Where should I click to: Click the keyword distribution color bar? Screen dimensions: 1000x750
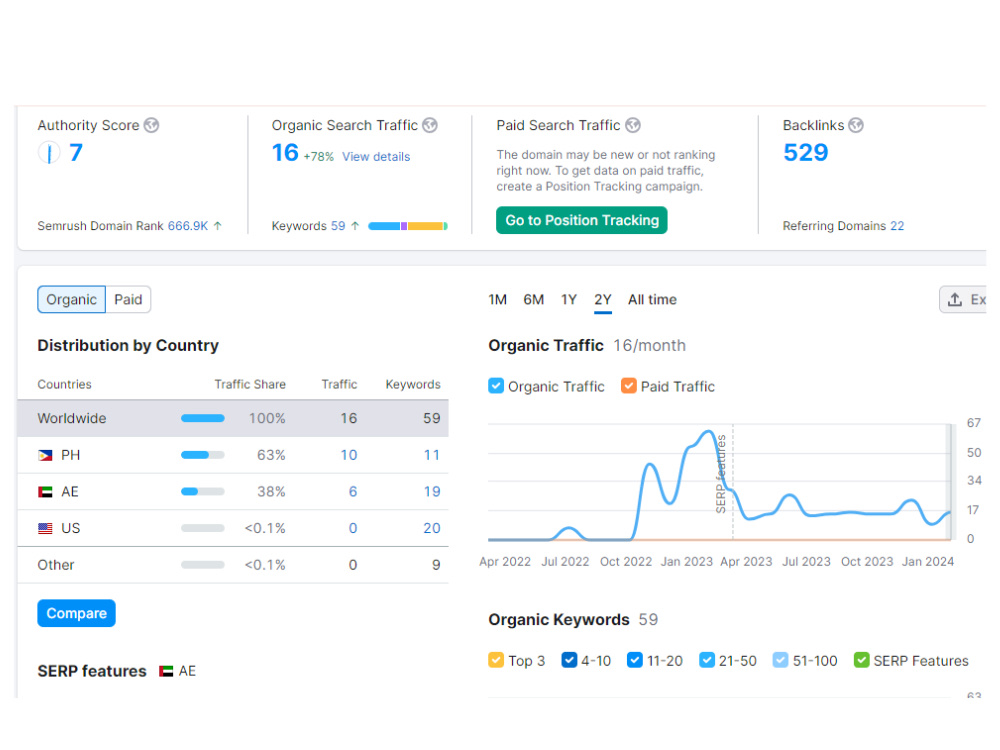[x=408, y=226]
